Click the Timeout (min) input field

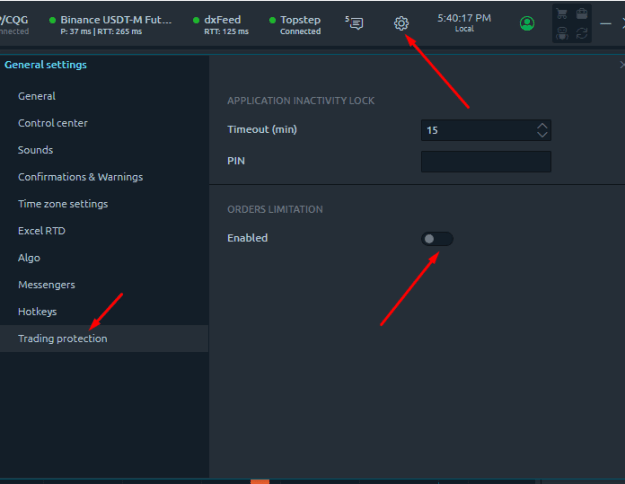(486, 130)
